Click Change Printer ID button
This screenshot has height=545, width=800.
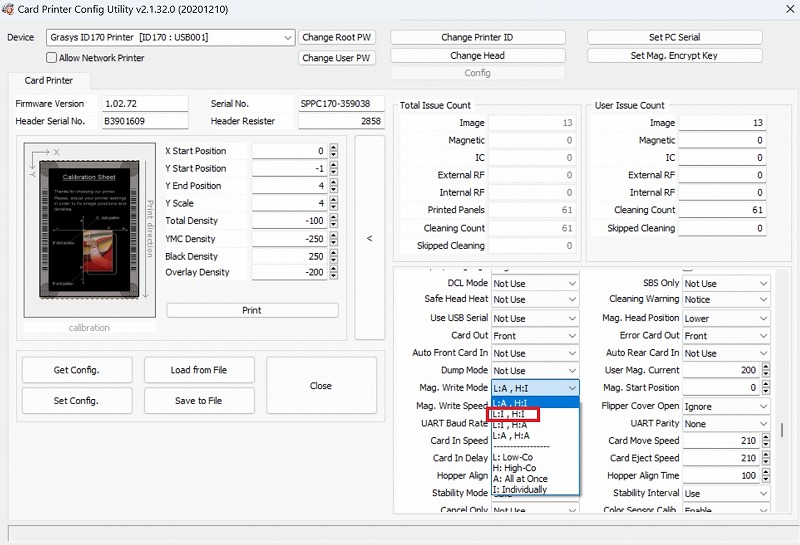tap(478, 37)
